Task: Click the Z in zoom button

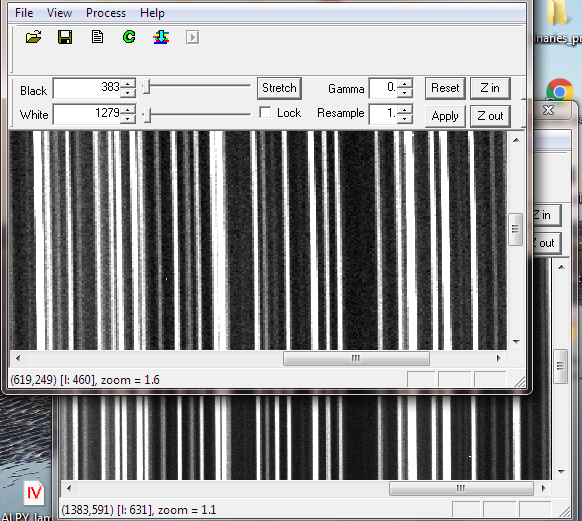Action: [x=490, y=88]
